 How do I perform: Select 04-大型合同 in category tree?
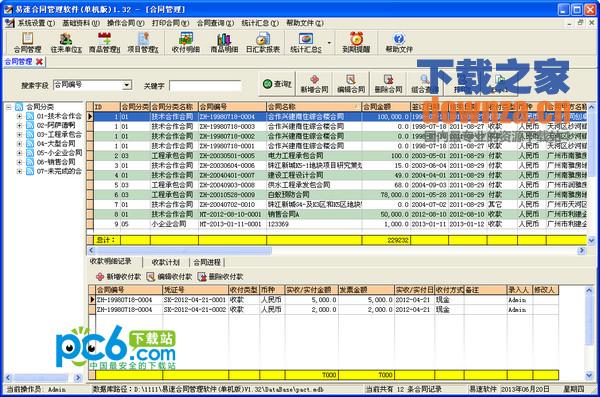pos(56,144)
